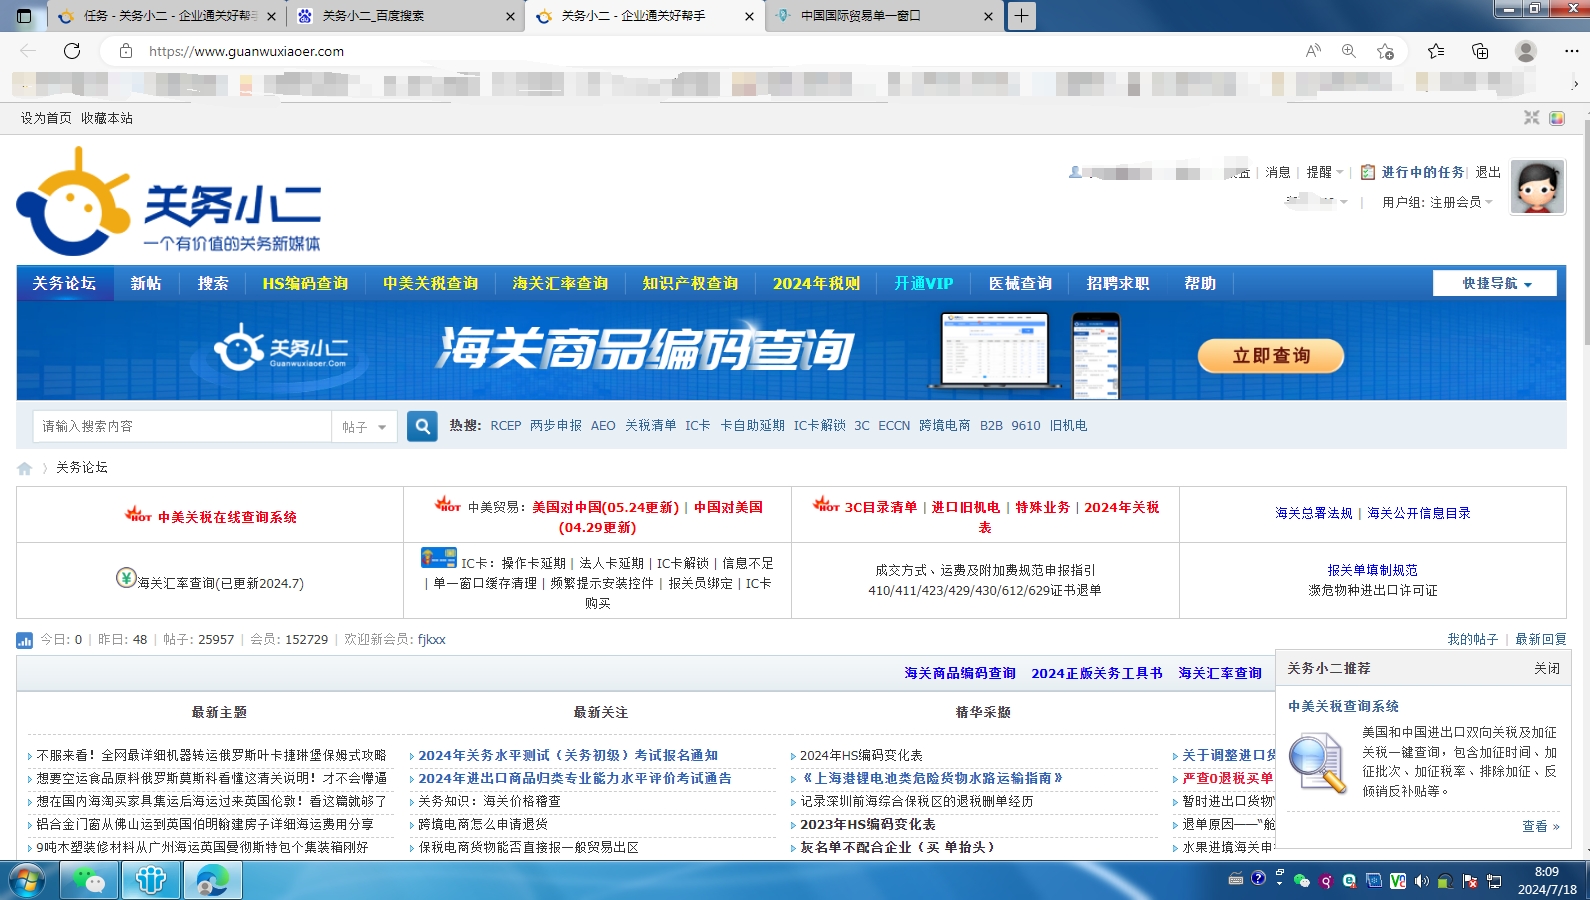Image resolution: width=1590 pixels, height=900 pixels.
Task: Click the 收藏本站 link
Action: coord(107,118)
